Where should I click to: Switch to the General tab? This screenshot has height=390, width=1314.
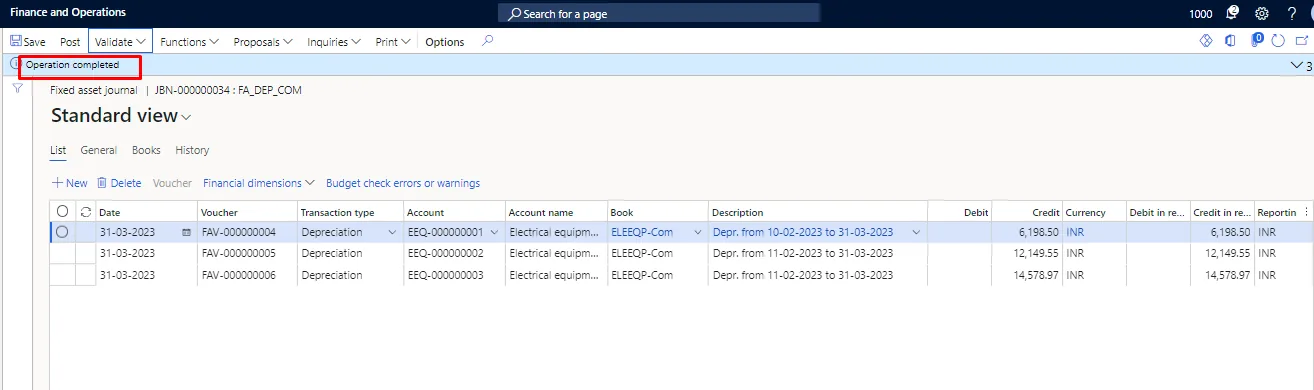(x=99, y=150)
